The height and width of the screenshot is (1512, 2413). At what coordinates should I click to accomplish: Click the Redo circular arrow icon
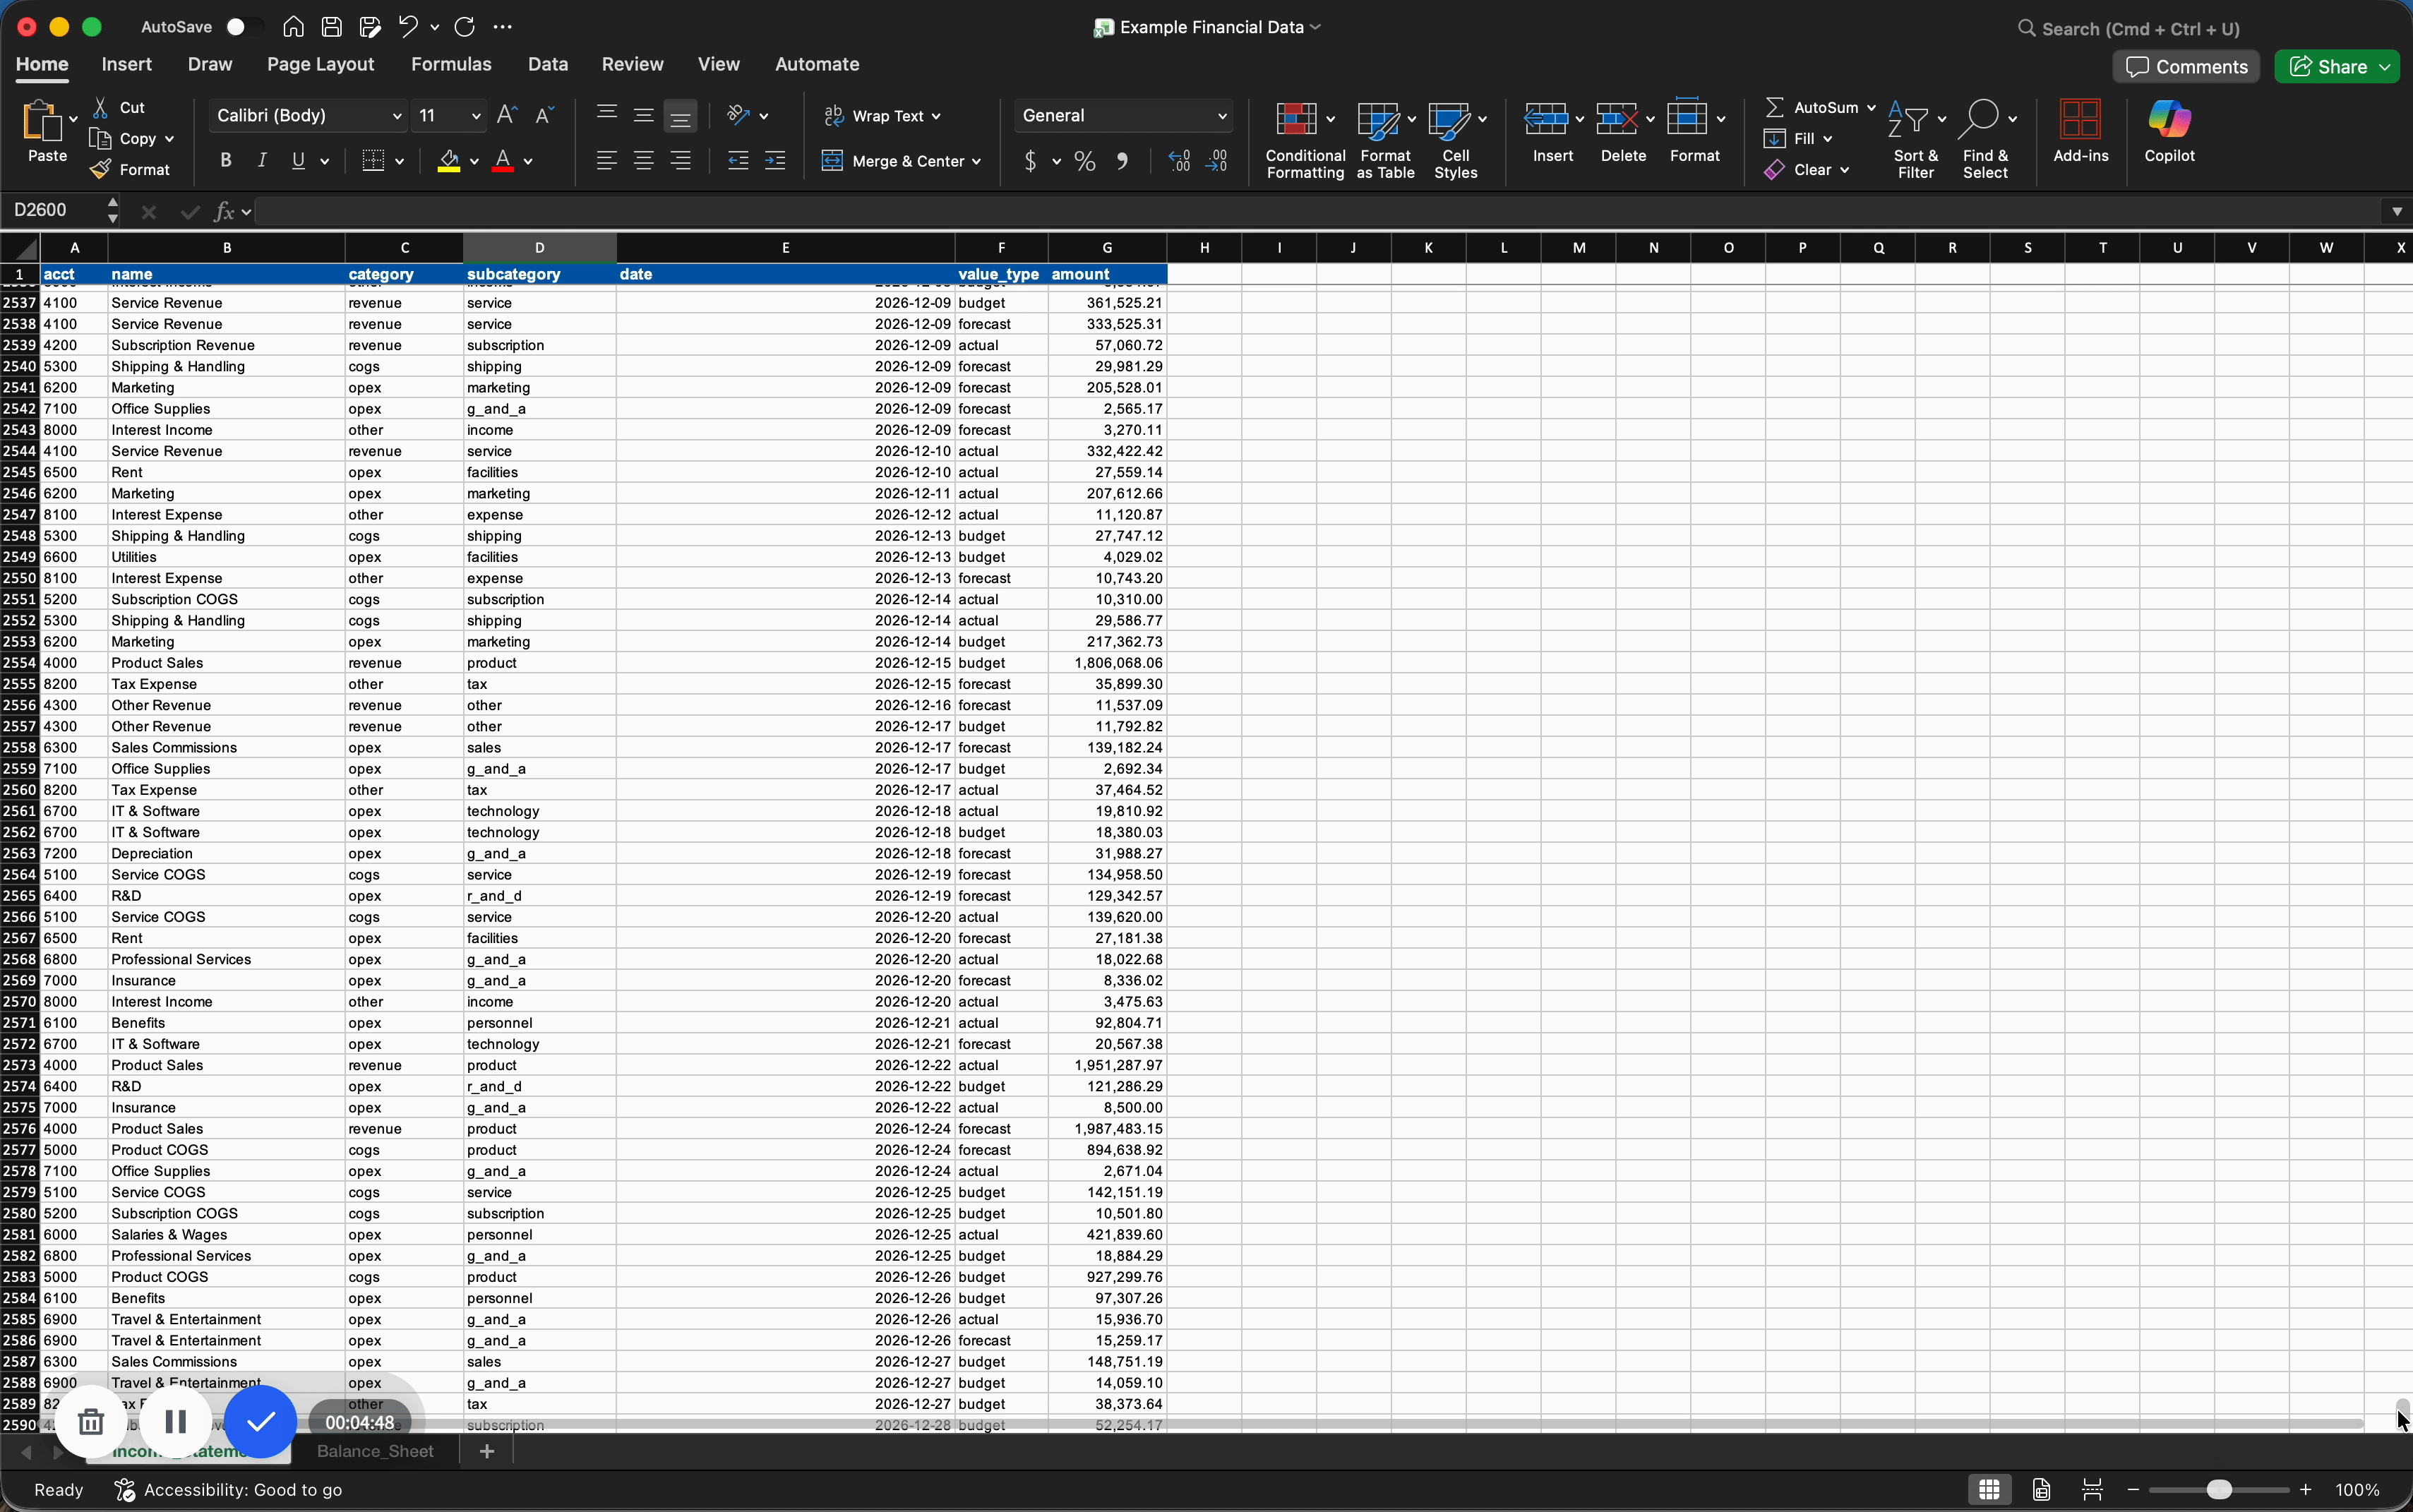click(465, 27)
